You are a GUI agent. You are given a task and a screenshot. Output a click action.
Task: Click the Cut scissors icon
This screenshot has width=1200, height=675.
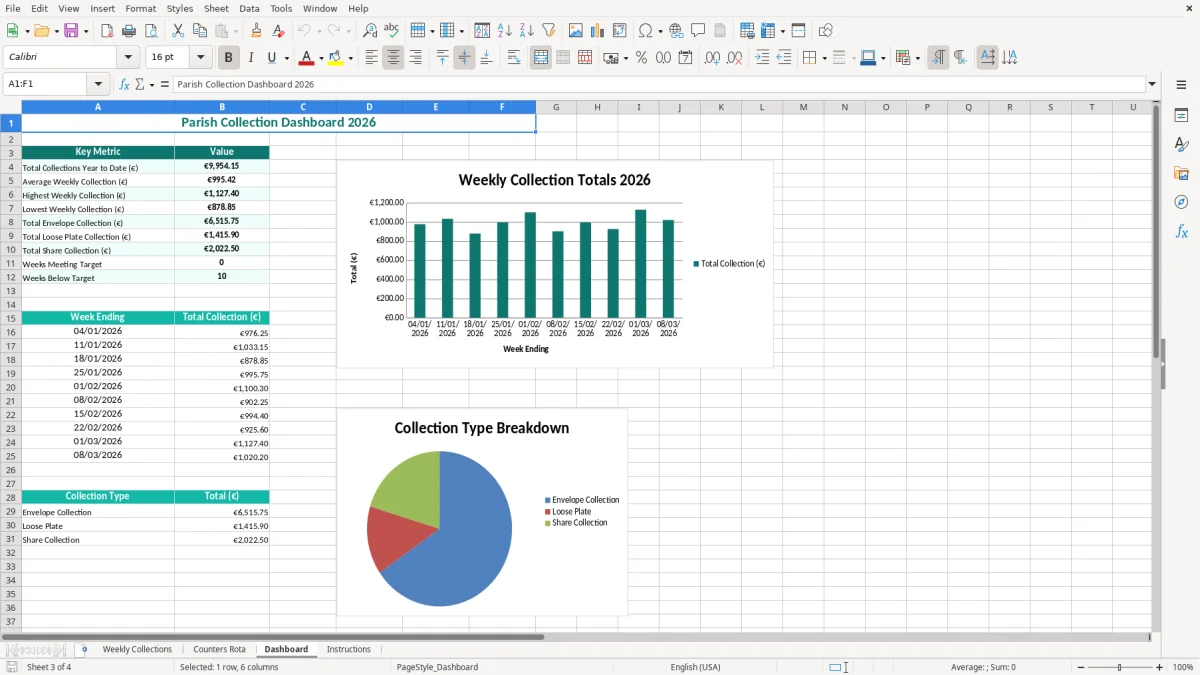[x=177, y=31]
